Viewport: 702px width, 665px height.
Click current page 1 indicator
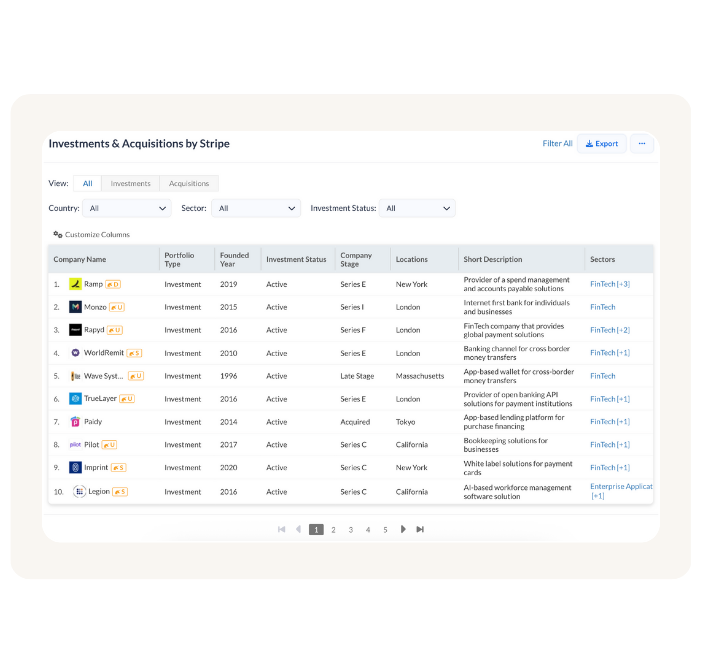[316, 530]
